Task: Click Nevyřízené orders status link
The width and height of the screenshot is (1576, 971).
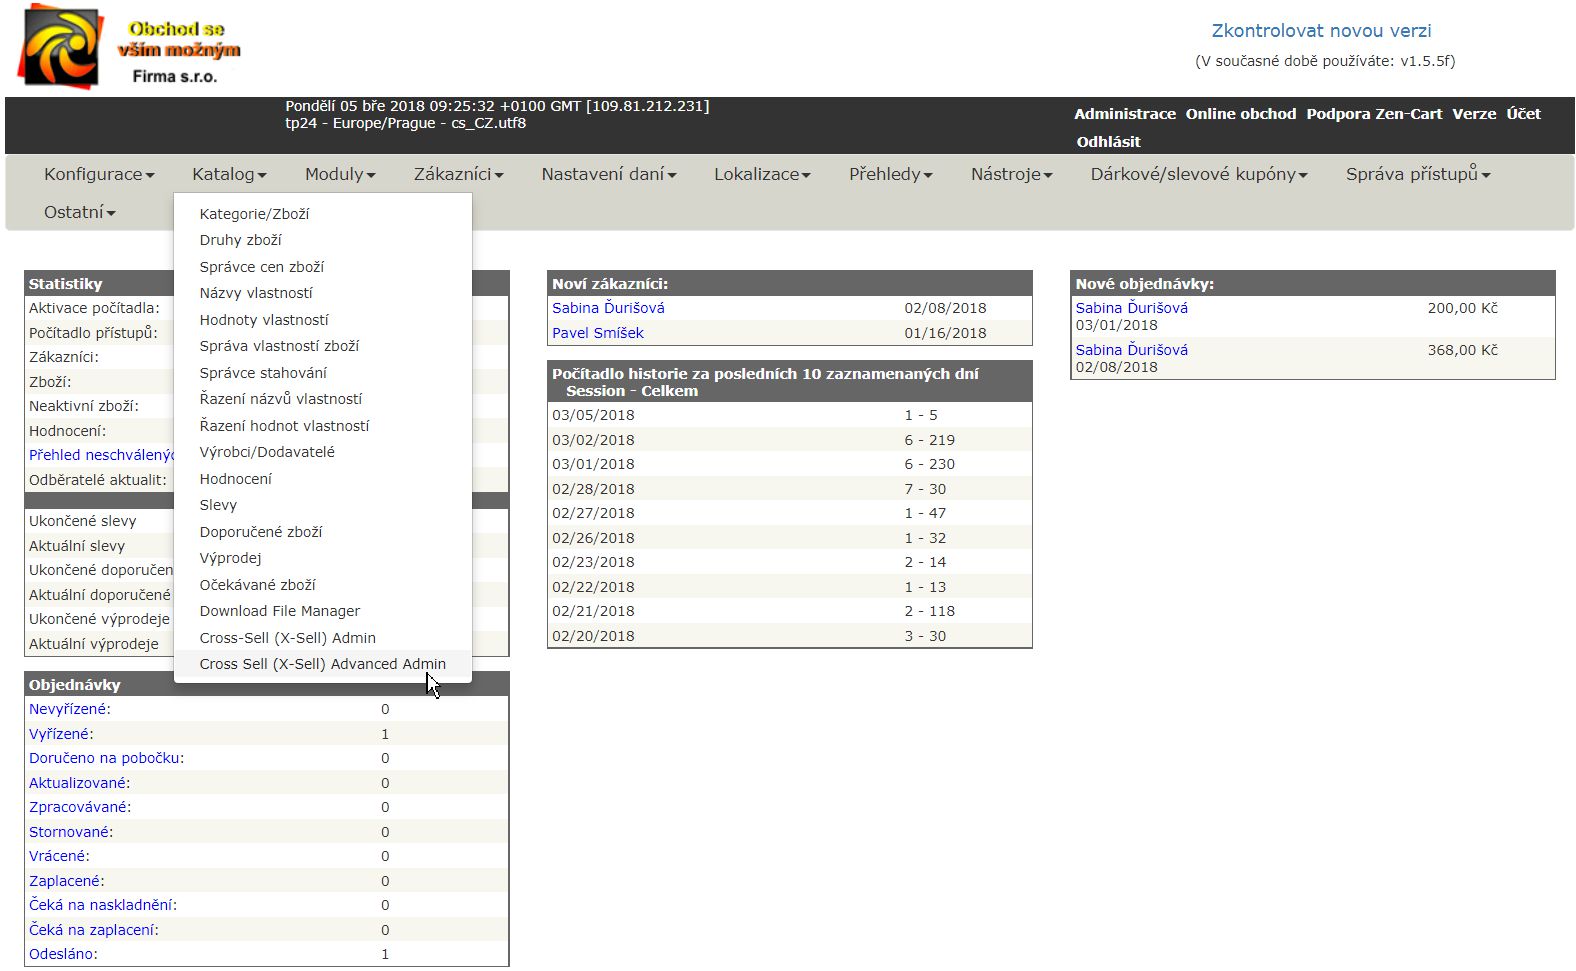Action: [68, 709]
